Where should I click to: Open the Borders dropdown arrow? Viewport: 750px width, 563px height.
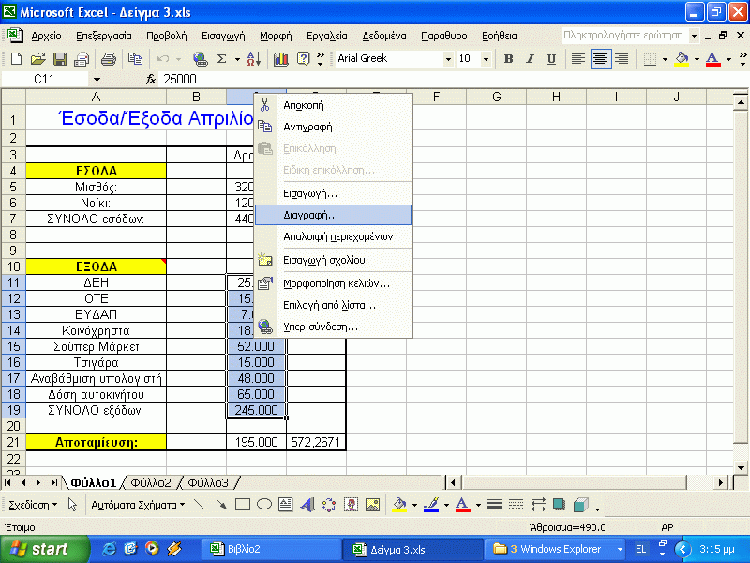(x=665, y=59)
